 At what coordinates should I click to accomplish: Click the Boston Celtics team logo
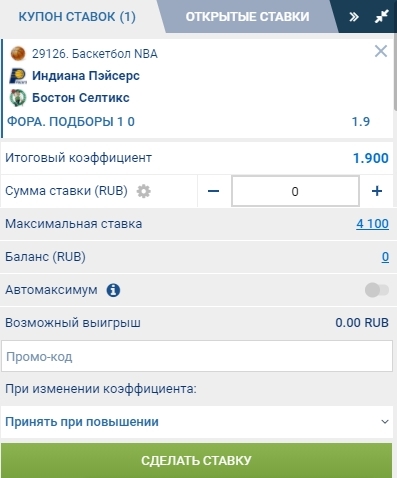(18, 98)
